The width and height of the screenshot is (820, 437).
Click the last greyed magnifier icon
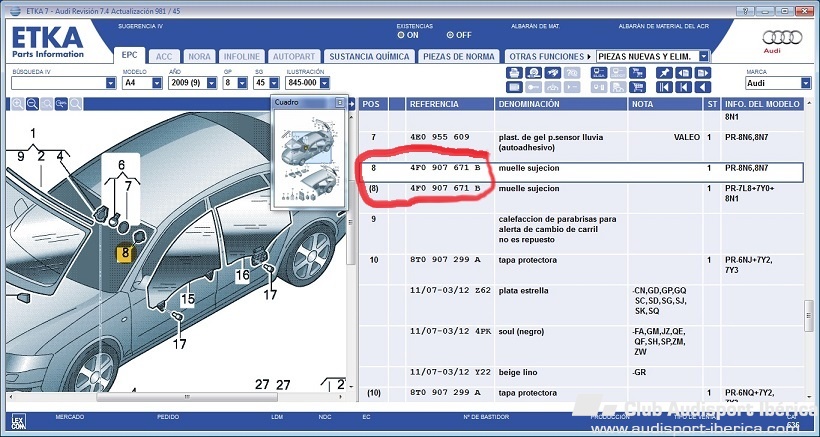tap(76, 104)
